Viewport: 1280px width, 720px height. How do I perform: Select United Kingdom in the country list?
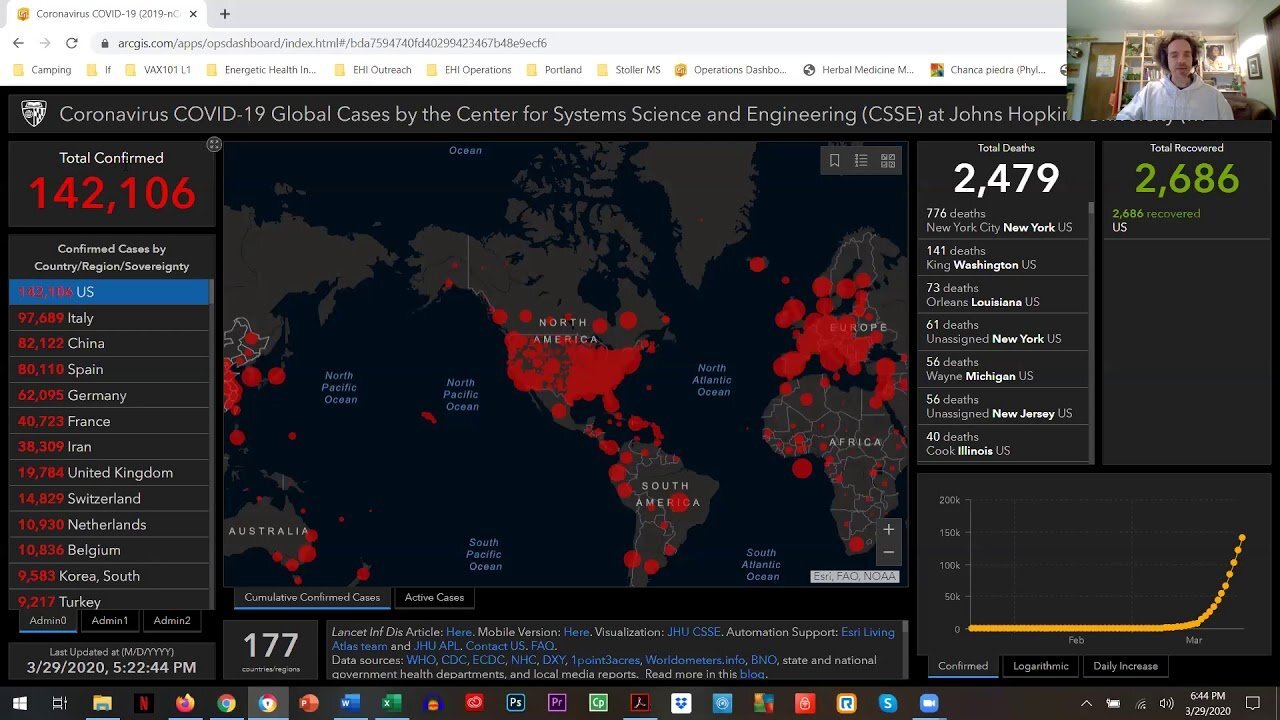[x=110, y=472]
